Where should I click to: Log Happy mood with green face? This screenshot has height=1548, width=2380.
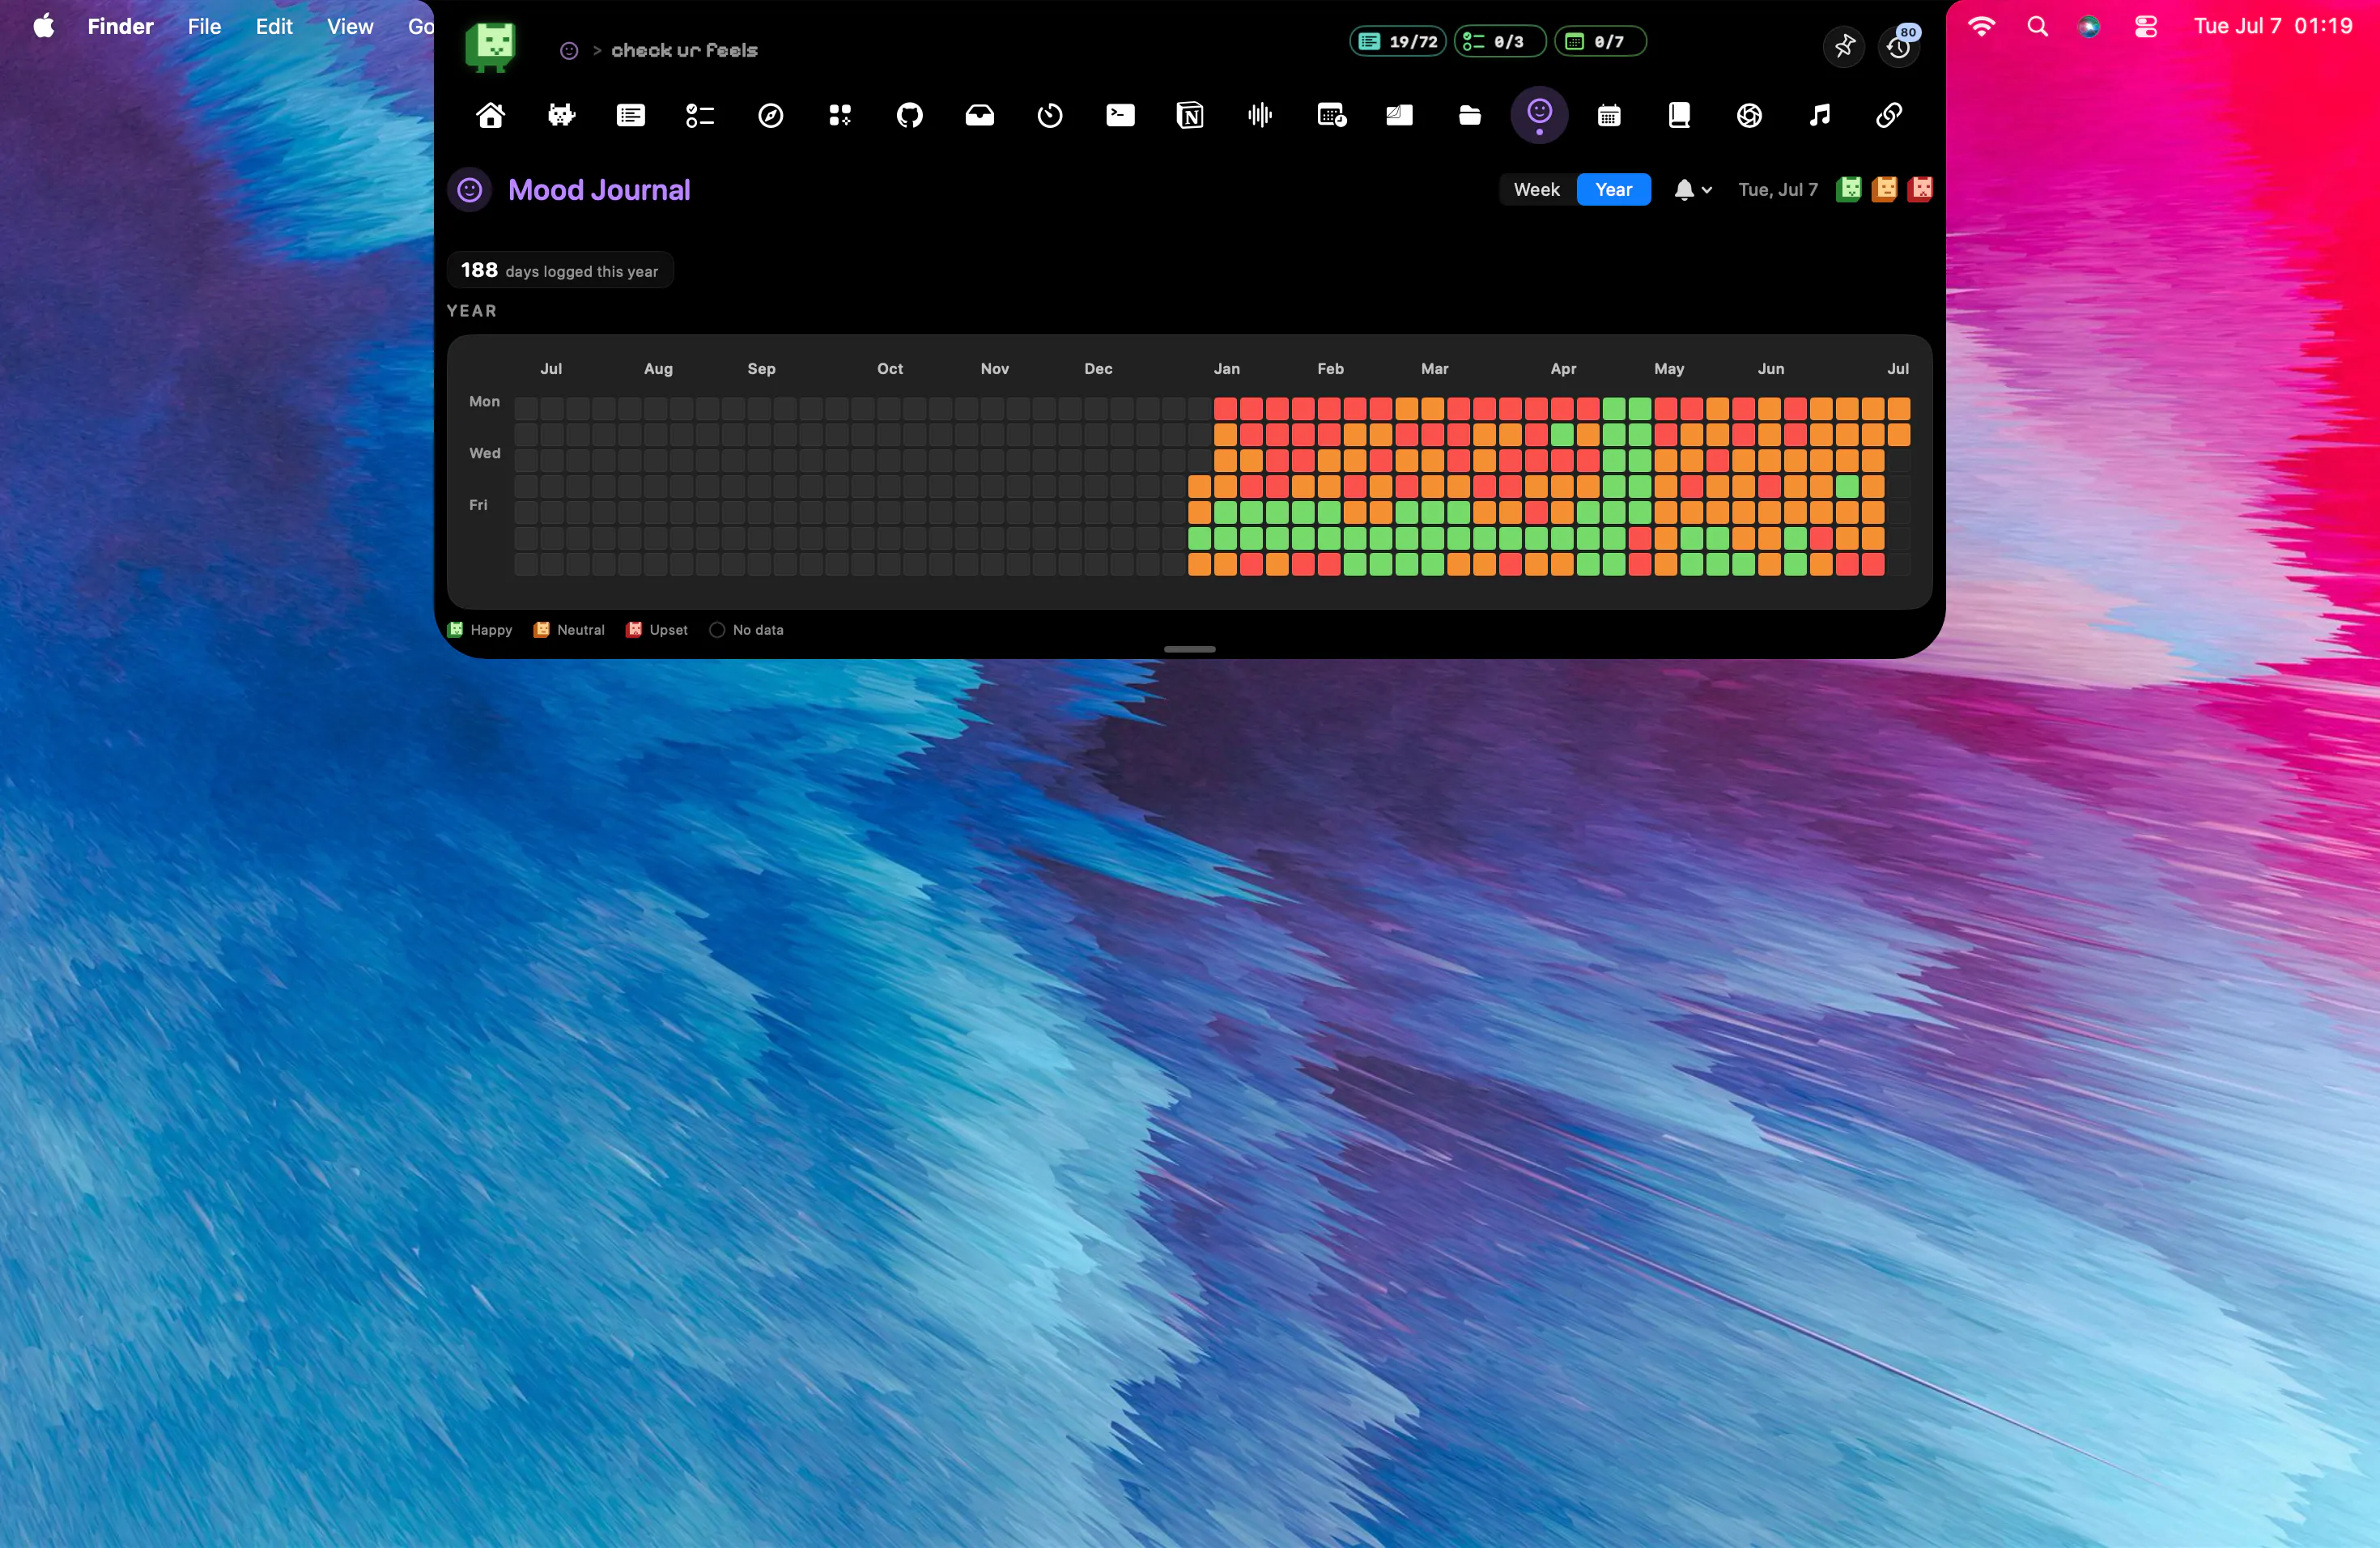point(1849,189)
